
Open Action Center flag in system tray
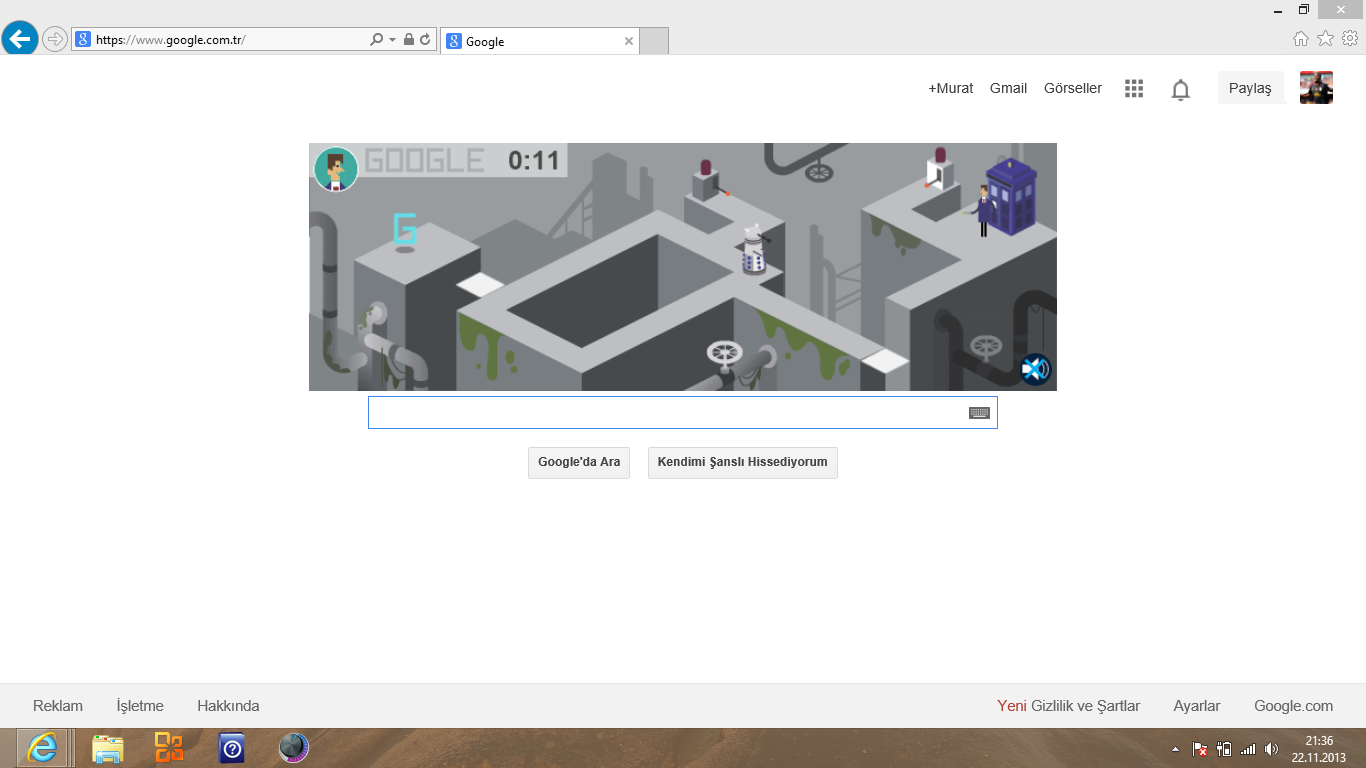[1200, 749]
